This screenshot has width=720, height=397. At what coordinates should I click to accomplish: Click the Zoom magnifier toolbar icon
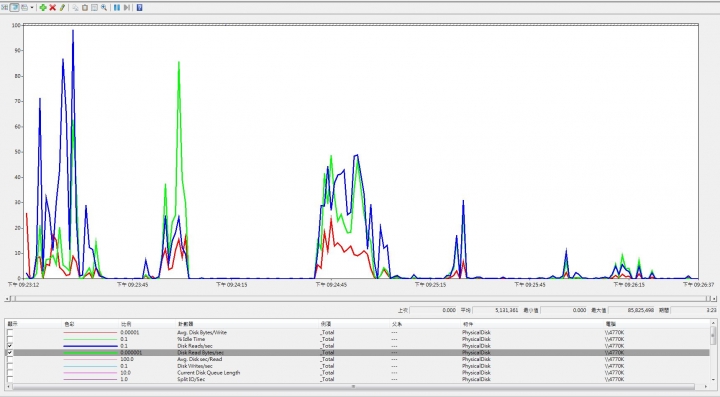104,7
